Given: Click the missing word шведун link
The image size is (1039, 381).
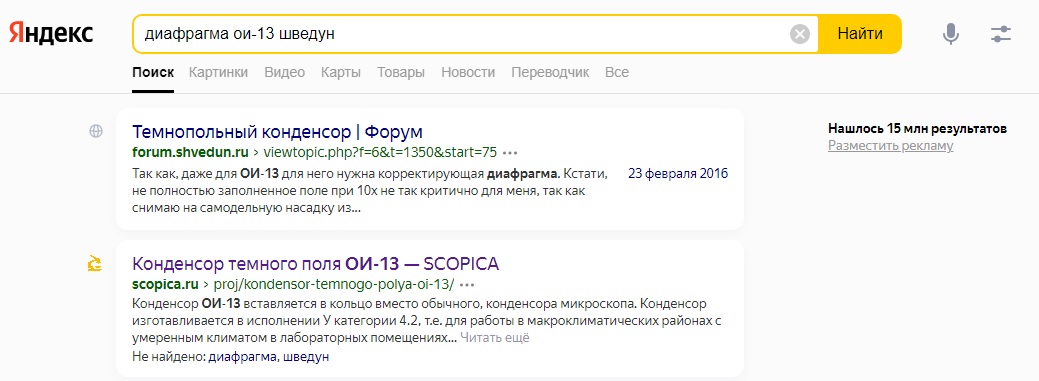Looking at the screenshot, I should click(x=306, y=357).
